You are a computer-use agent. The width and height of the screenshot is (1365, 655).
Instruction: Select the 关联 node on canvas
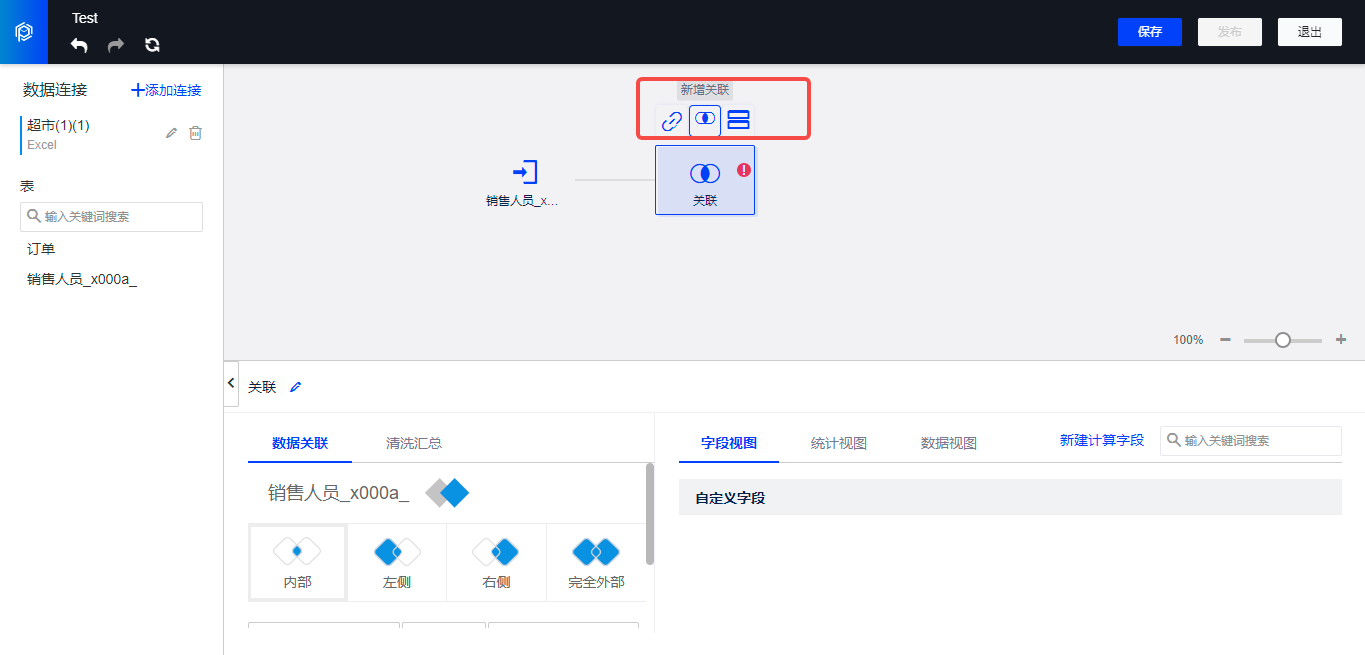(705, 180)
